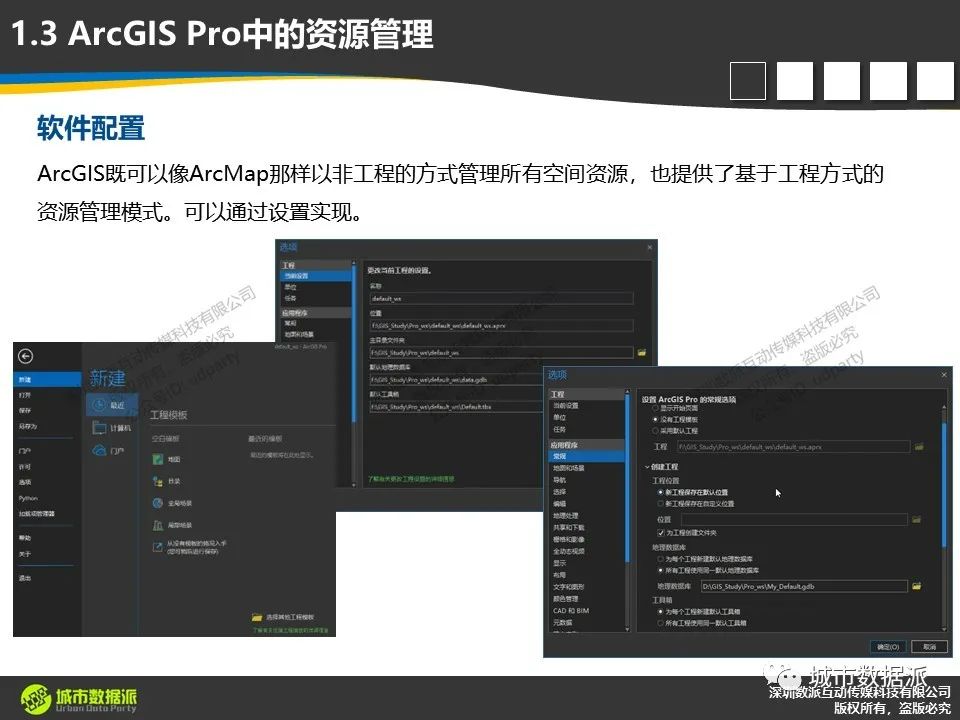Select 单位 in back 选项 dialog list
The image size is (960, 720).
pyautogui.click(x=290, y=287)
